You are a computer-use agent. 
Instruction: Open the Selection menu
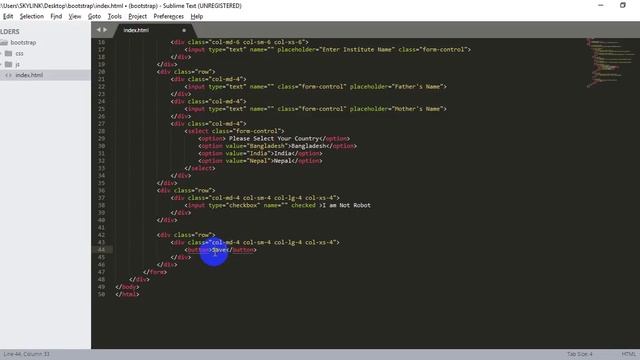click(31, 16)
